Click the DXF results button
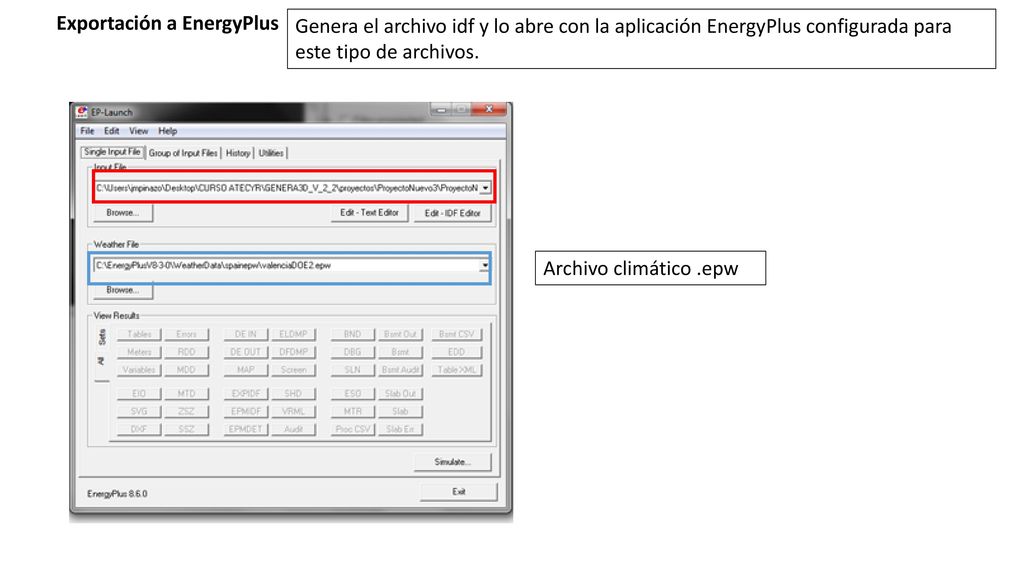The width and height of the screenshot is (1024, 576). 139,429
